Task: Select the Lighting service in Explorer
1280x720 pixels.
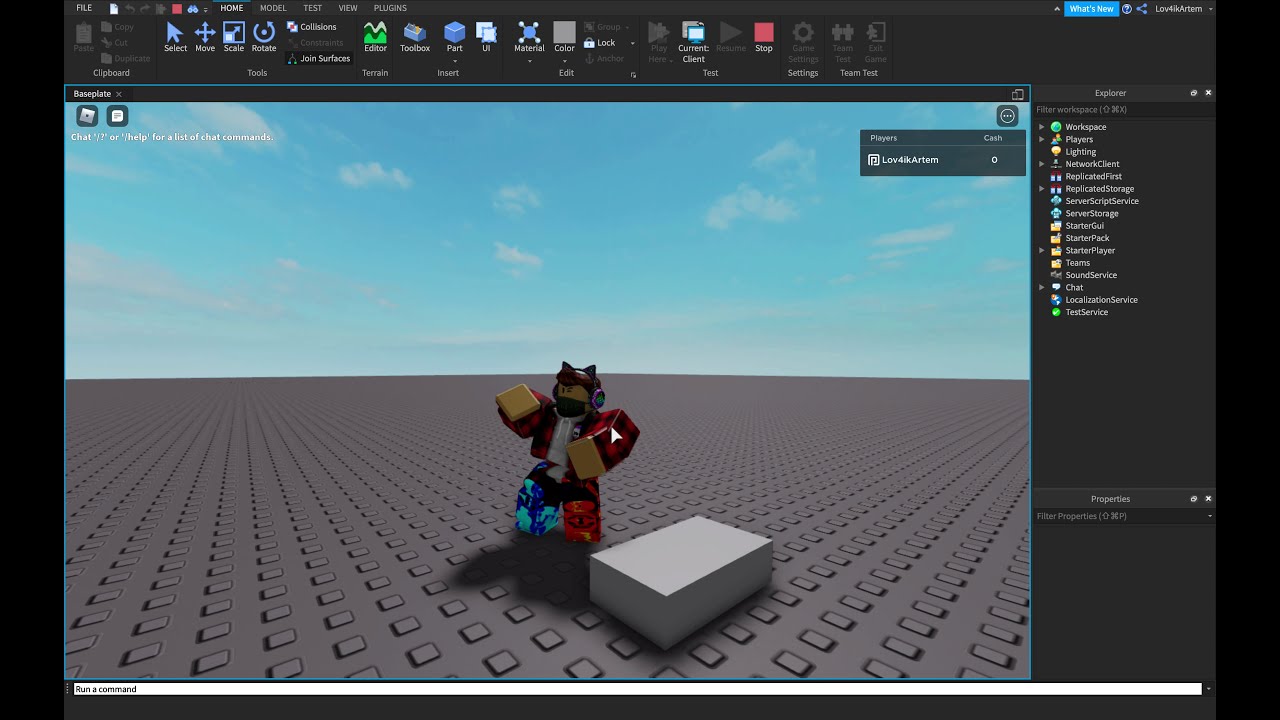Action: point(1080,152)
